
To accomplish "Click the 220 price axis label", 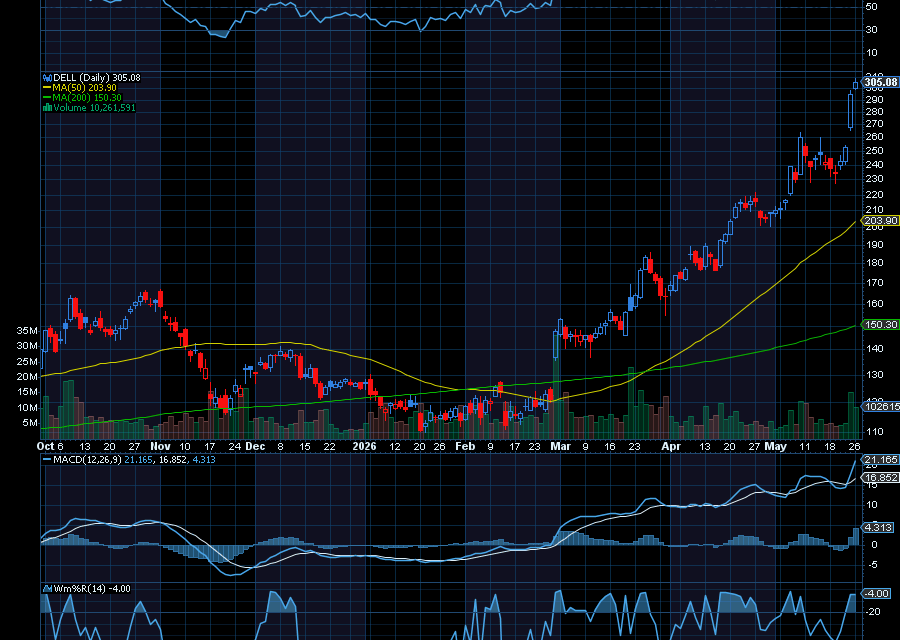I will click(875, 195).
